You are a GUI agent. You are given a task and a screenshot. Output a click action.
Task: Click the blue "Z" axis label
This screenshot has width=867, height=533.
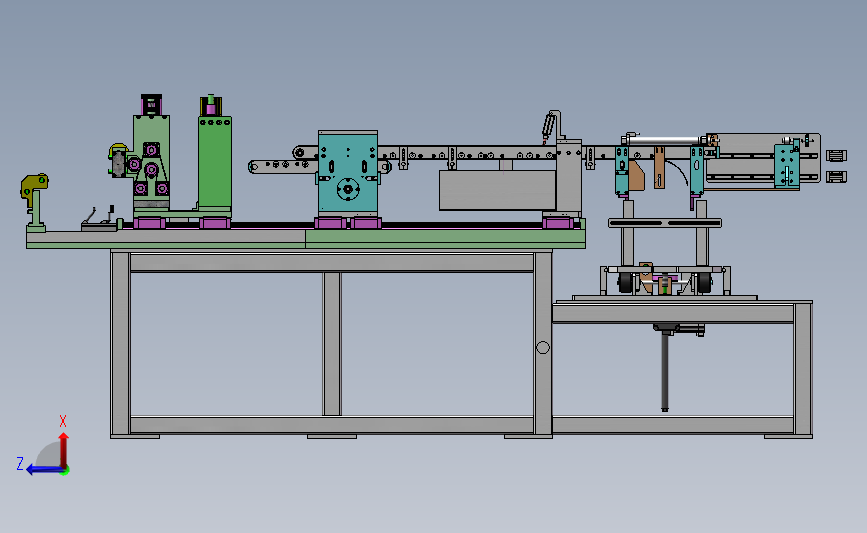[x=20, y=463]
